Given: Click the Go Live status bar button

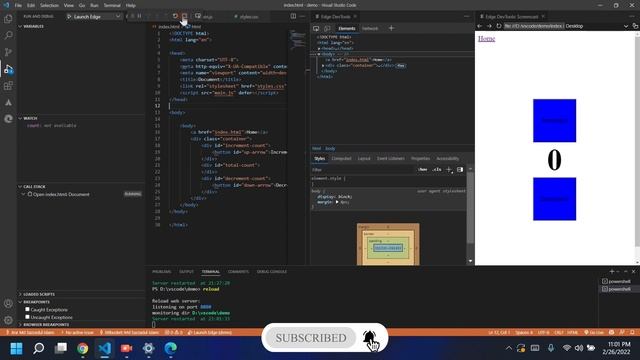Looking at the screenshot, I should pyautogui.click(x=594, y=333).
